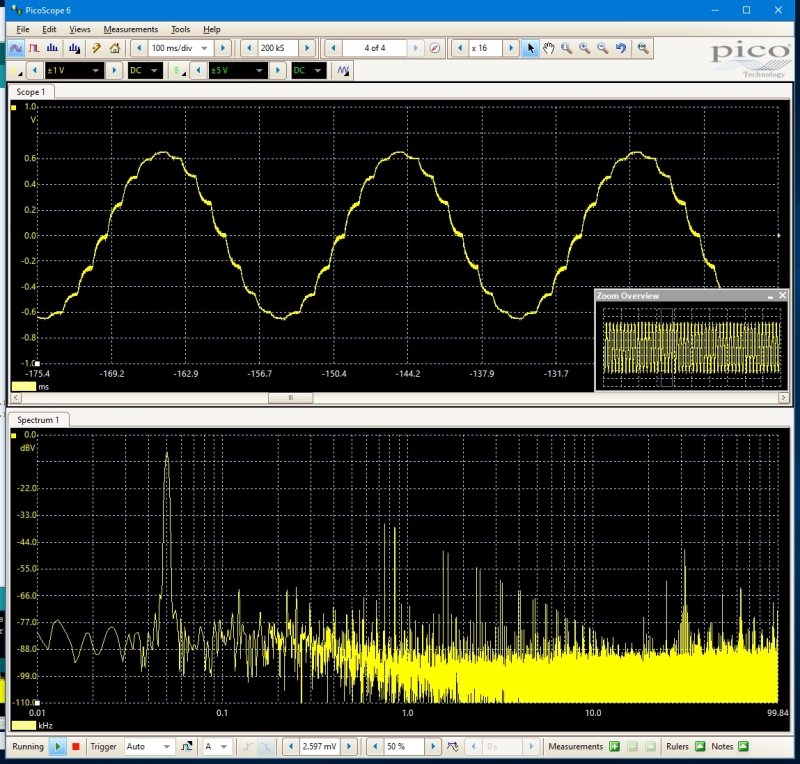Decrease the x 16 zoom factor
The width and height of the screenshot is (800, 764).
click(460, 48)
